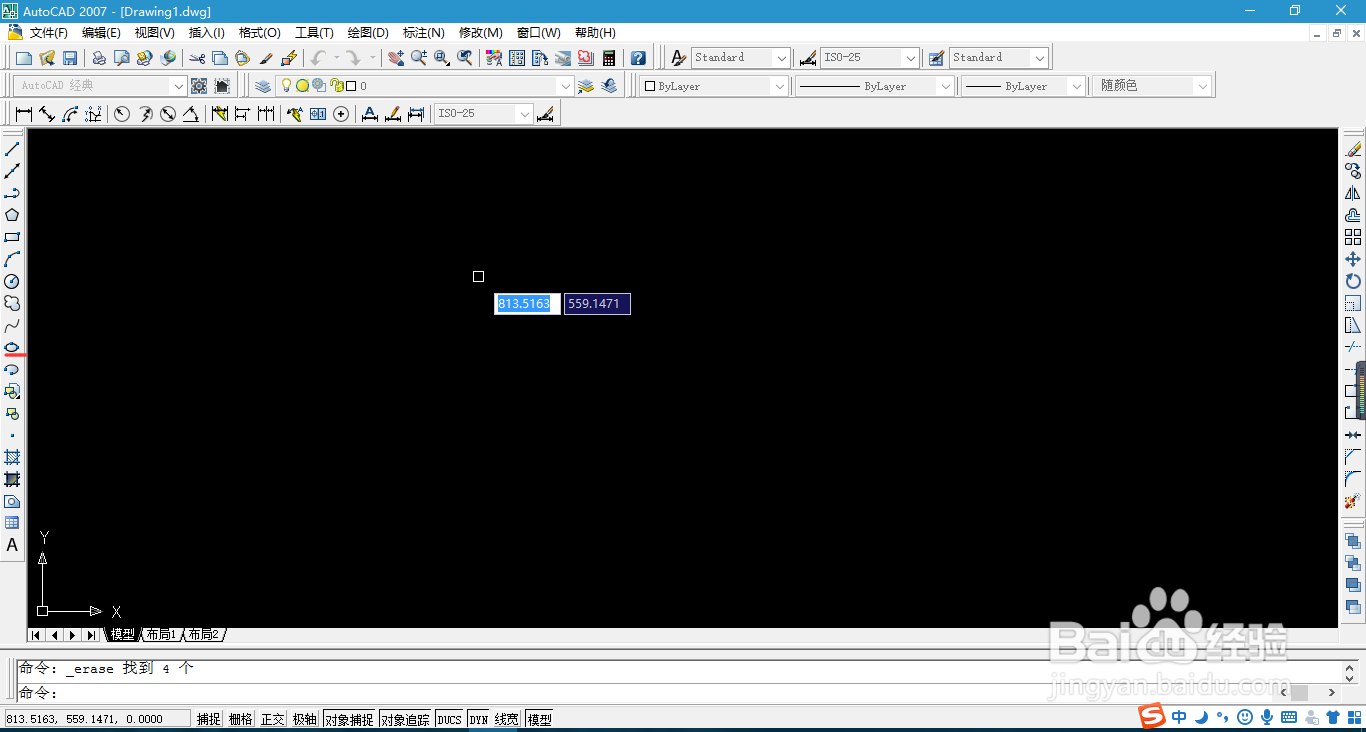1366x732 pixels.
Task: Toggle 线宽 lineweight display
Action: pos(507,719)
